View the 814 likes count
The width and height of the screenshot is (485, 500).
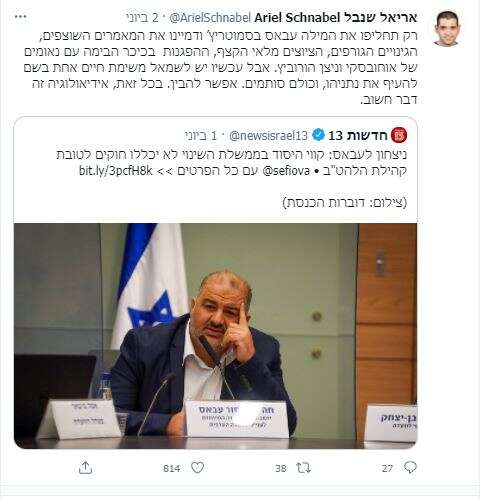(171, 469)
